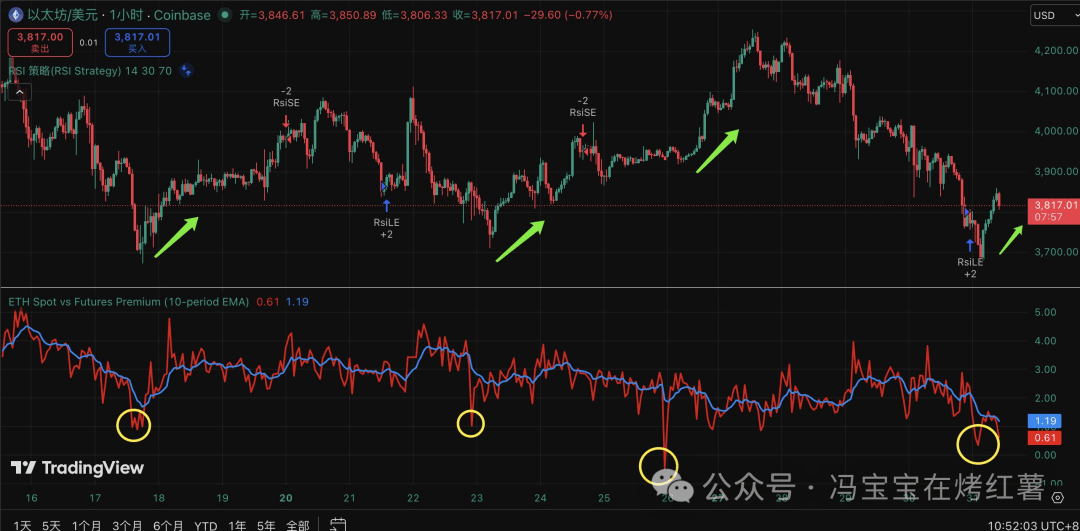Click blue 1.19 EMA value label
Viewport: 1080px width, 531px height.
pyautogui.click(x=1043, y=420)
